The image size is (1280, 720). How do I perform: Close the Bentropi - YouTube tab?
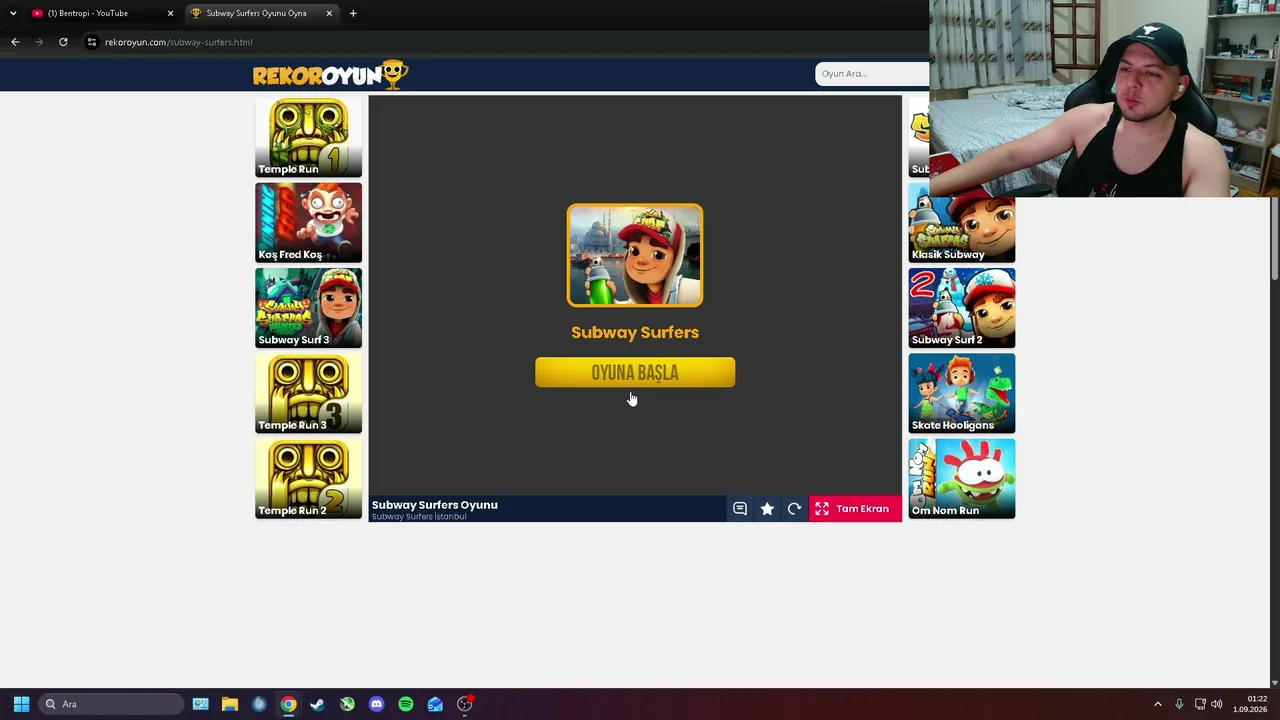(170, 13)
